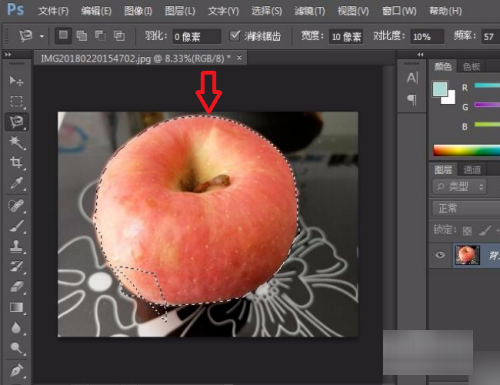Close the IMG20180220154702.jpg document tab

pyautogui.click(x=239, y=58)
